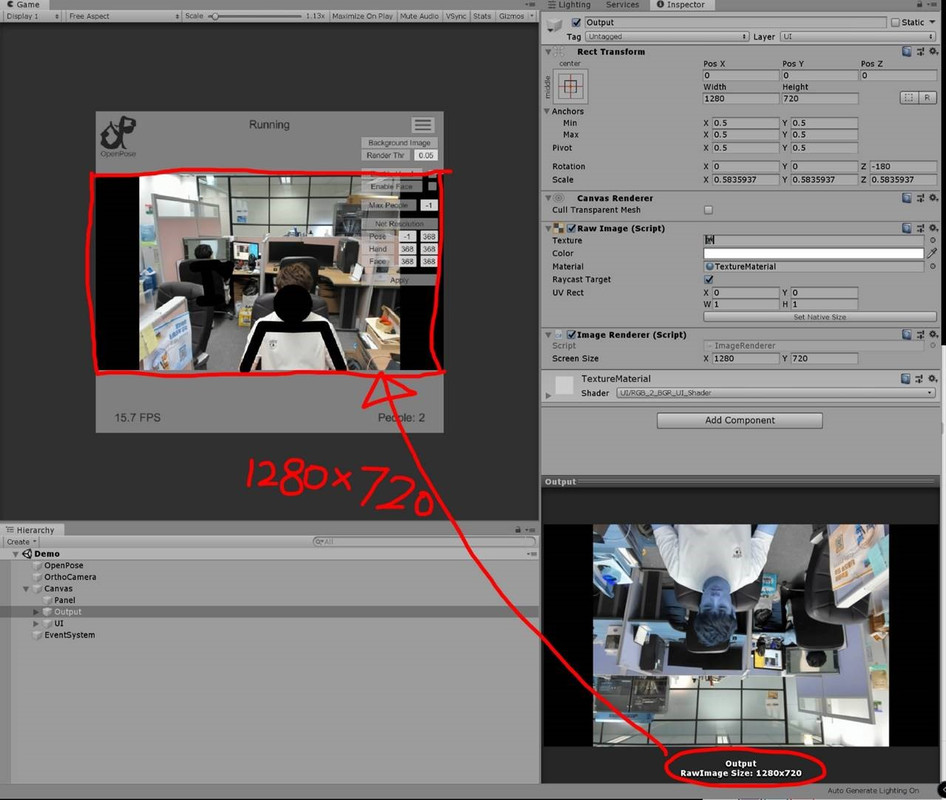The image size is (946, 800).
Task: Toggle Maximize On Play
Action: coord(362,16)
